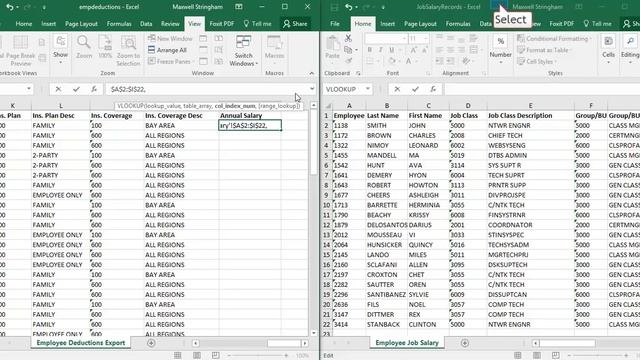
Task: Add new sheet next to Employee Job Salary
Action: coord(464,343)
